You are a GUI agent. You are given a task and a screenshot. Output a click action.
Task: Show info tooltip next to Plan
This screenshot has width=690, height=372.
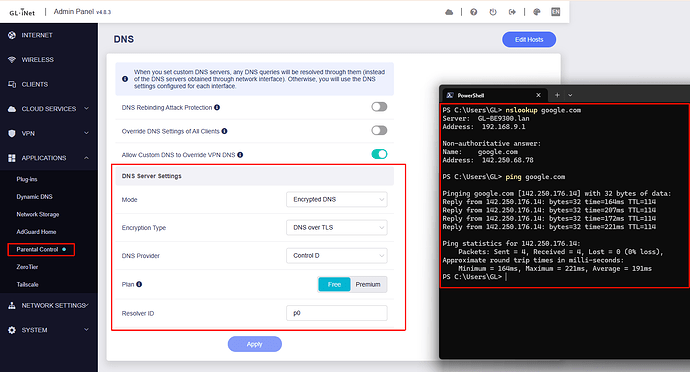[139, 284]
